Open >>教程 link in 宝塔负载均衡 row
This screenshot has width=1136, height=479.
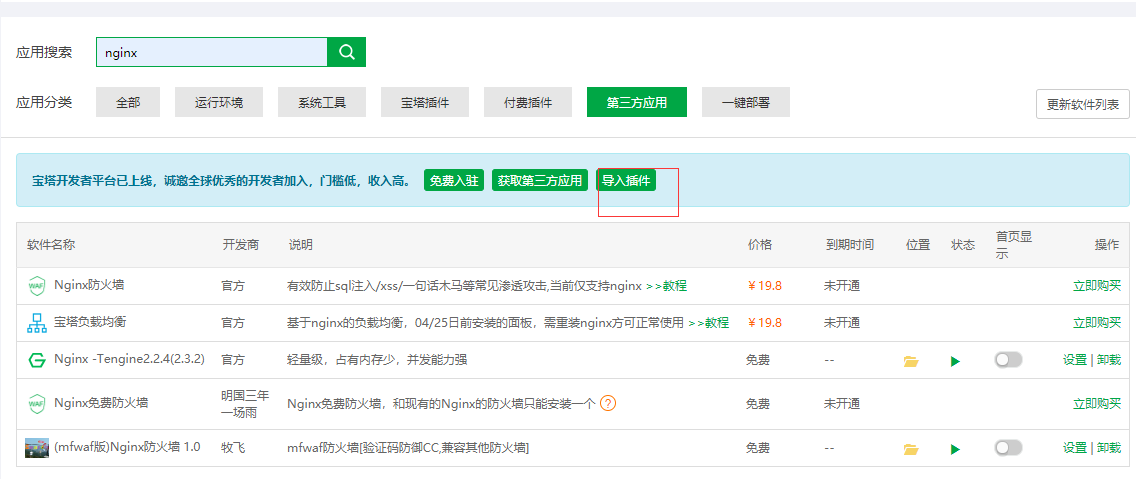click(x=709, y=323)
